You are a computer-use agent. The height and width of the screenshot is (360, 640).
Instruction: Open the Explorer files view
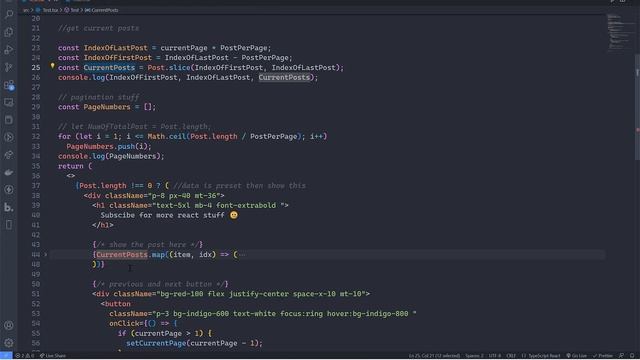9,32
